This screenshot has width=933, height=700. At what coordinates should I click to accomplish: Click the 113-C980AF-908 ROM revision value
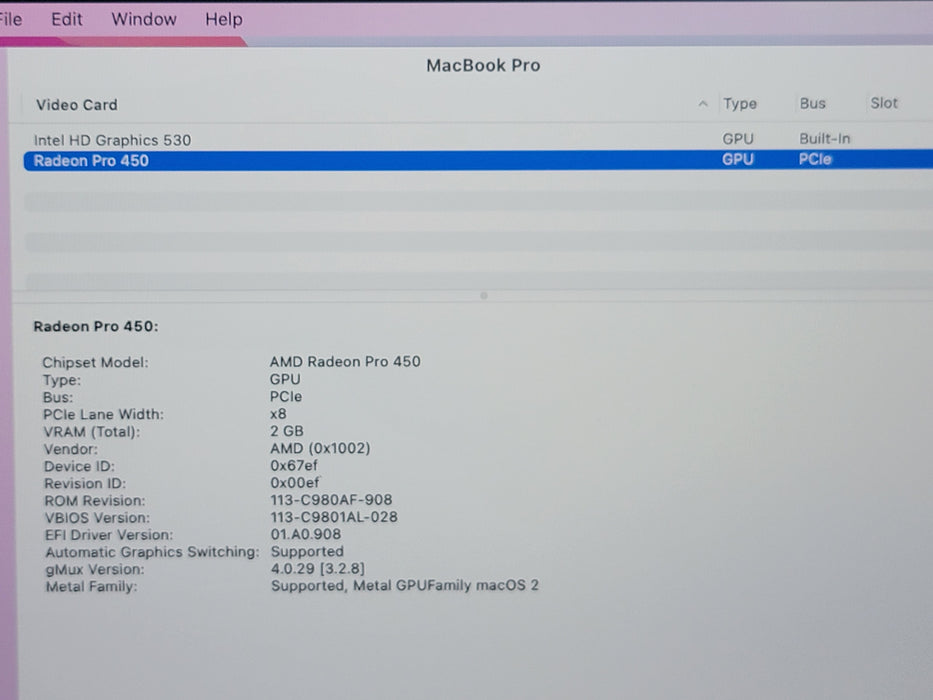coord(331,500)
